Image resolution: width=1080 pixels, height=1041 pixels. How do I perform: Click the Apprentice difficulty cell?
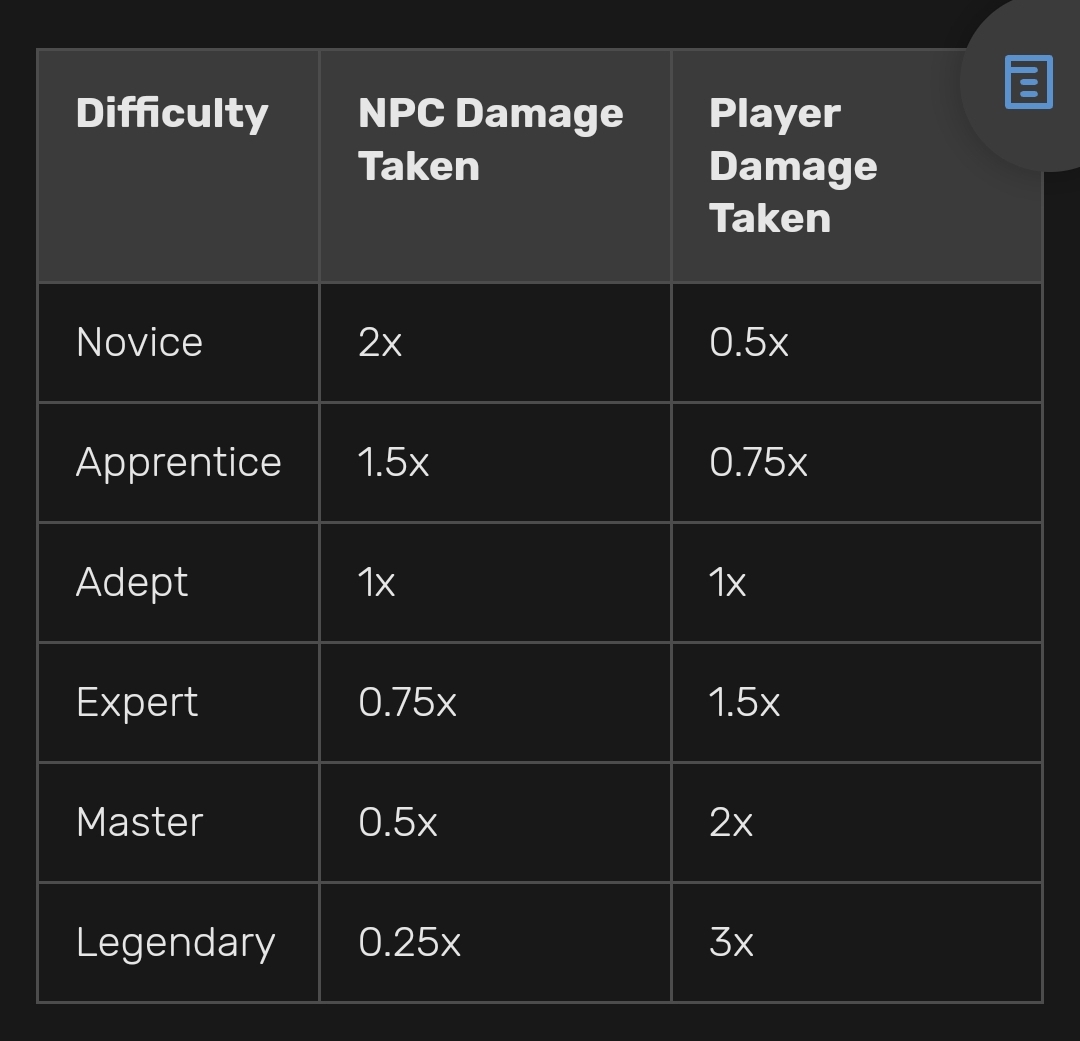click(x=178, y=462)
